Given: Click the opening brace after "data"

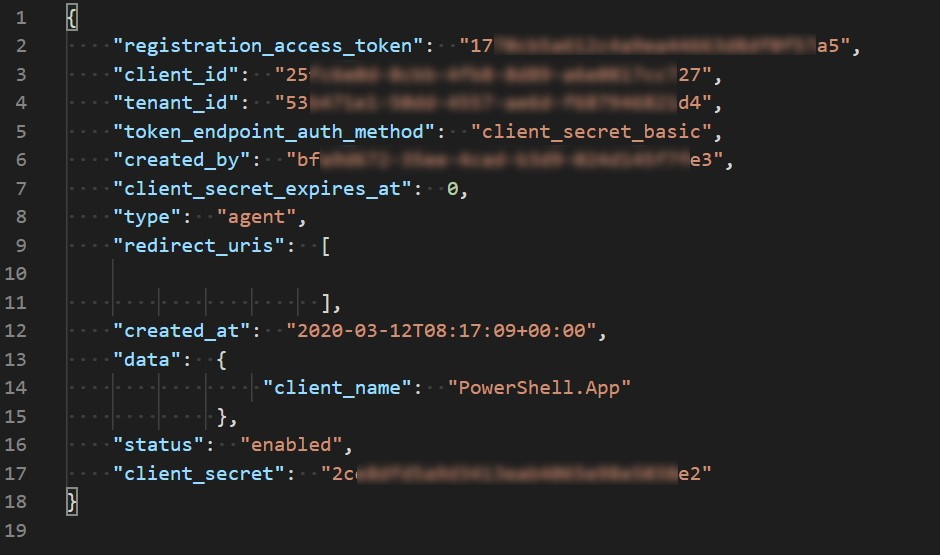Looking at the screenshot, I should tap(222, 360).
